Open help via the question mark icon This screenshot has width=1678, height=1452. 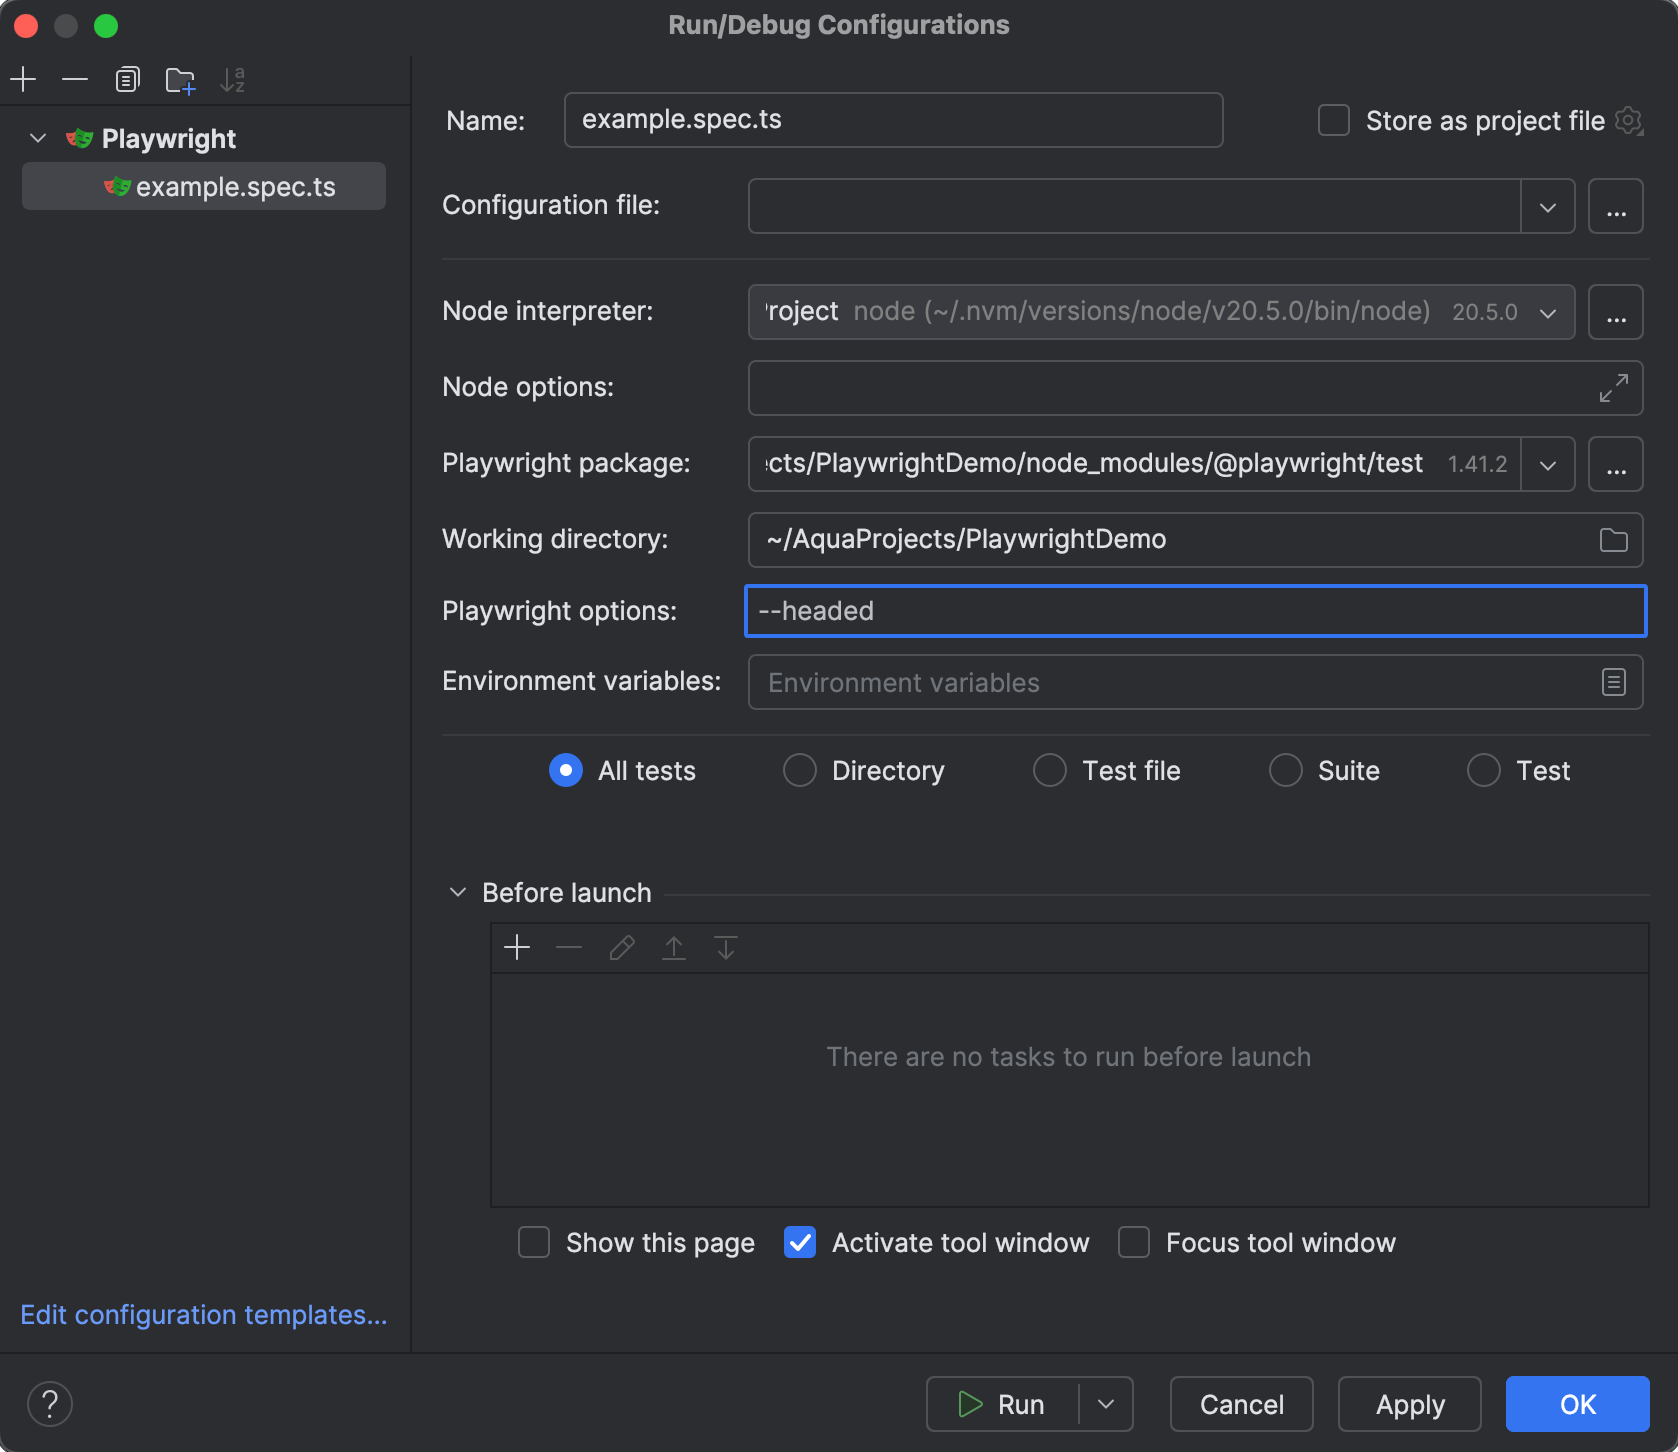49,1404
